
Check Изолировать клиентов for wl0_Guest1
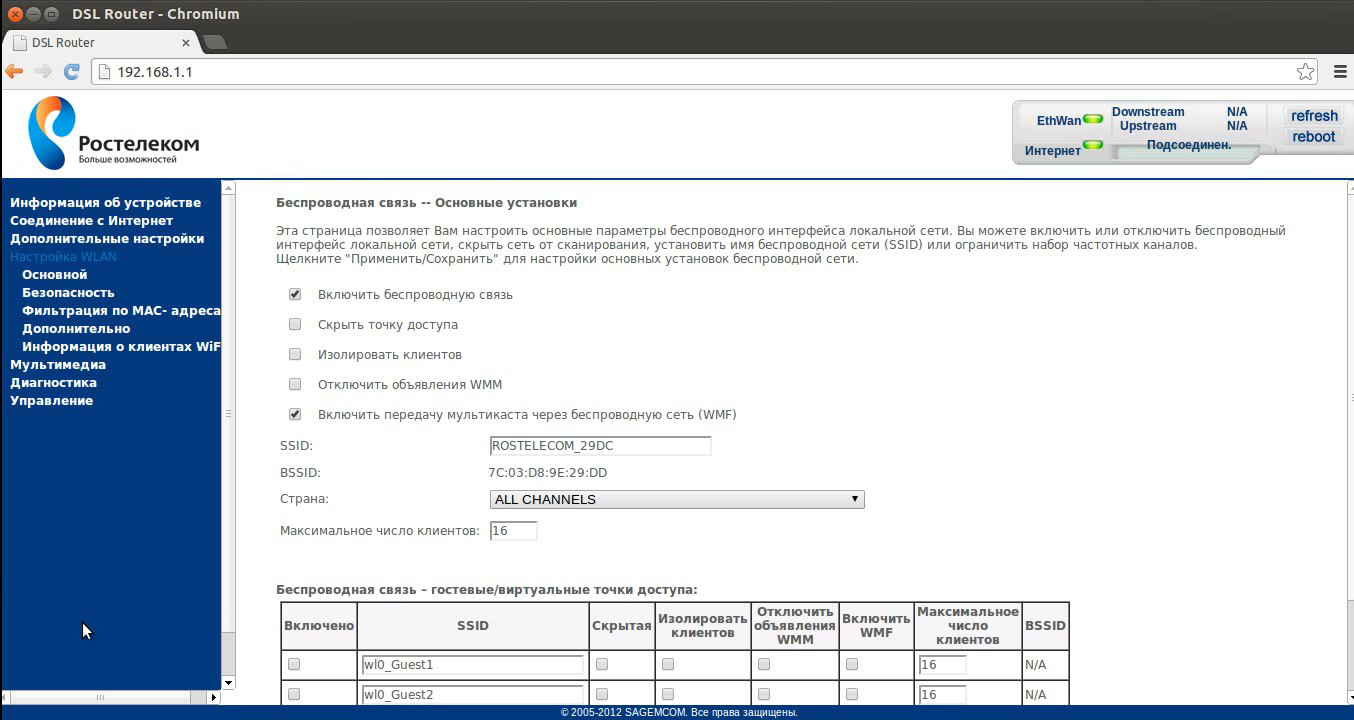pyautogui.click(x=668, y=664)
